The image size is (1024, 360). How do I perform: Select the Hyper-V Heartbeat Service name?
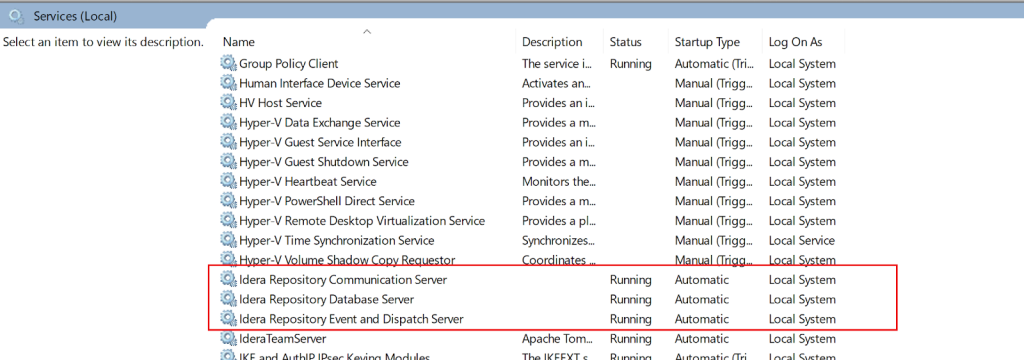308,182
